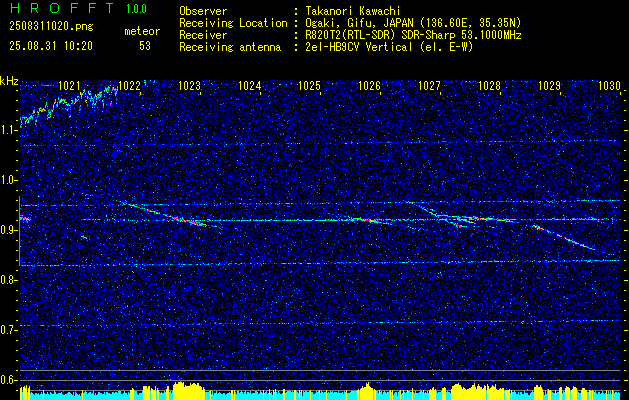Click the 0.7 kHz axis label
Image resolution: width=629 pixels, height=400 pixels.
click(8, 330)
